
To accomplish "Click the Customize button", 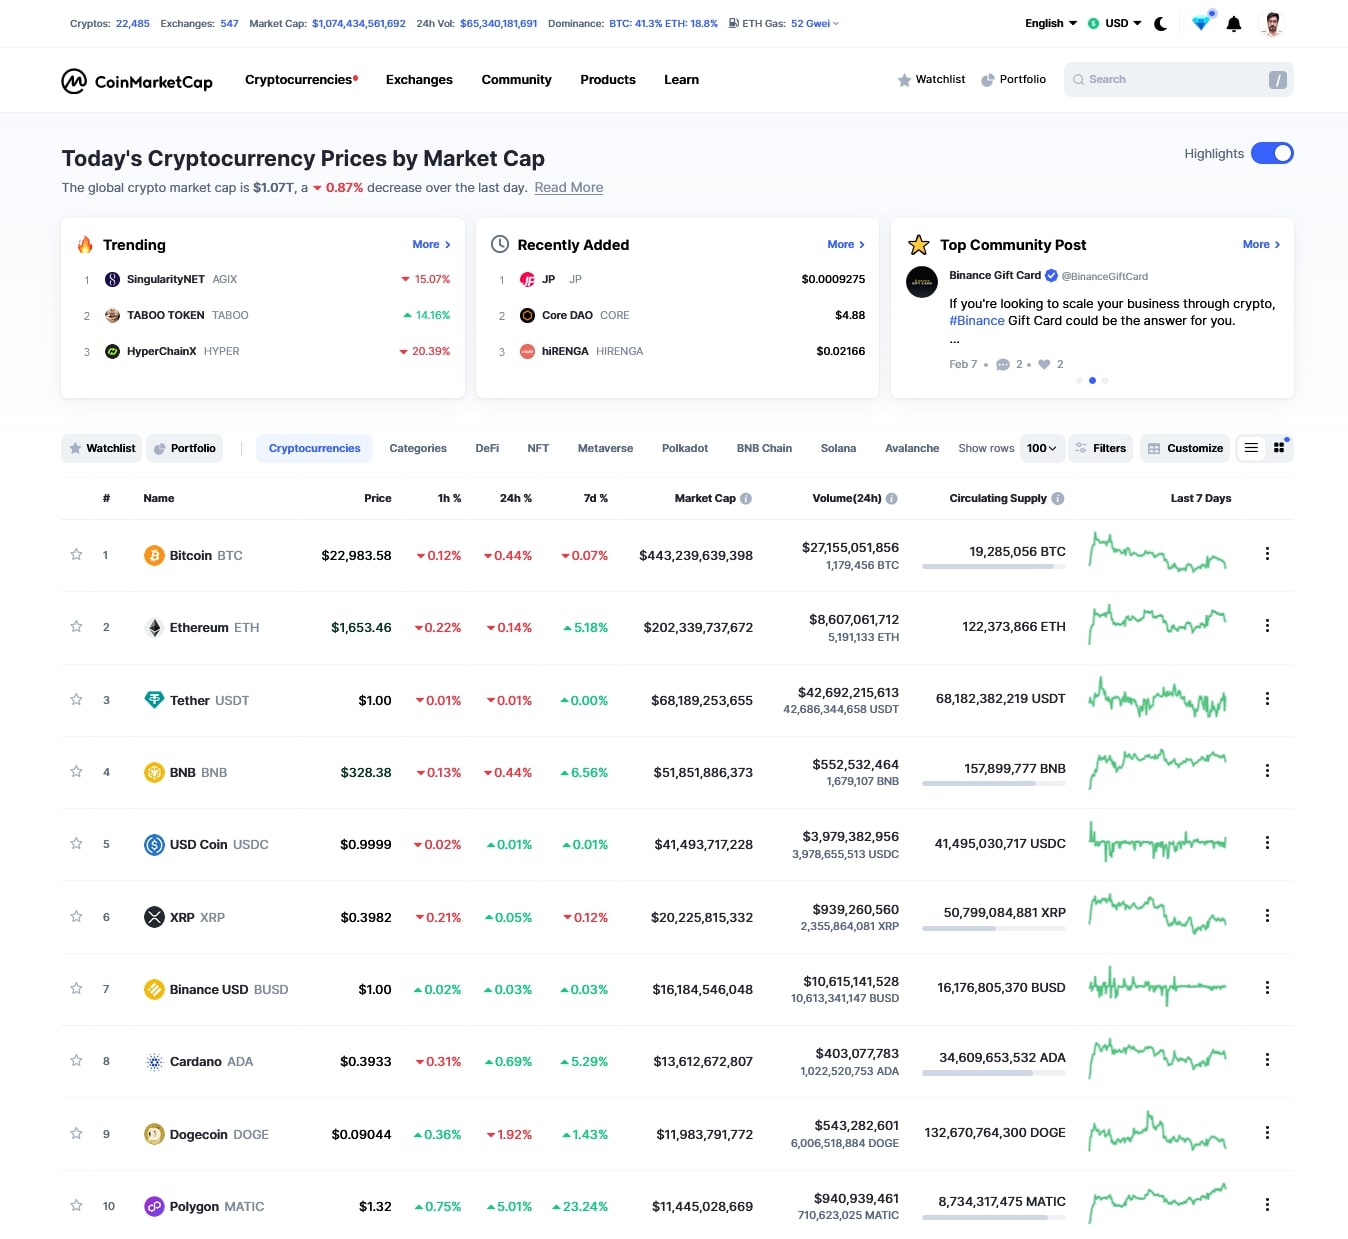I will (1185, 448).
